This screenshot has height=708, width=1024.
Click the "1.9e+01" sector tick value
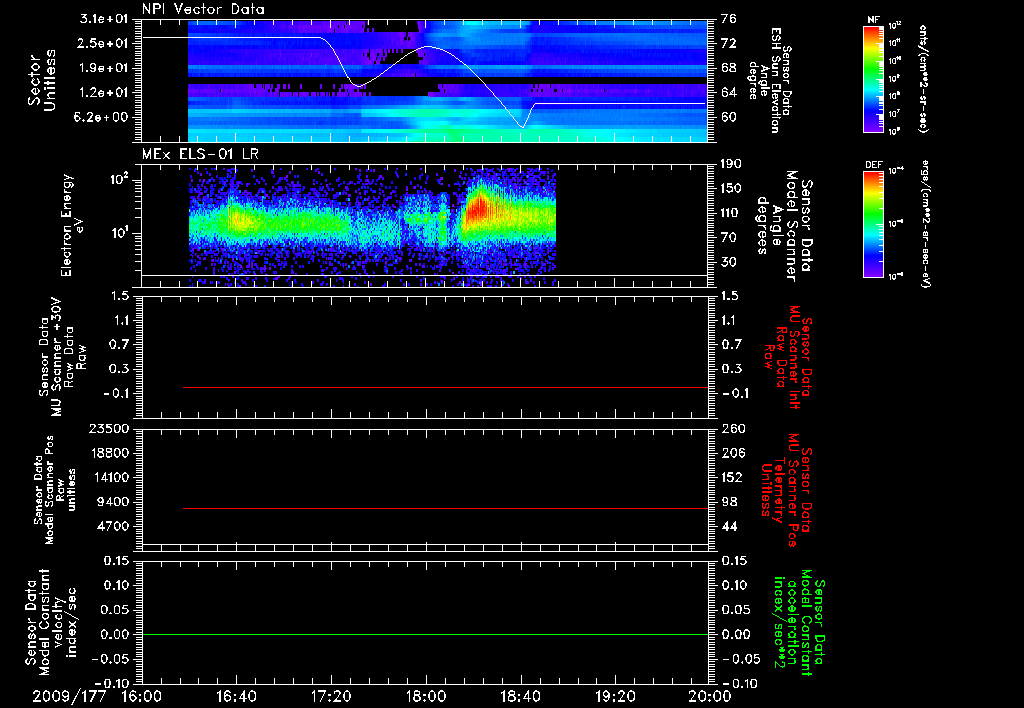[x=104, y=68]
